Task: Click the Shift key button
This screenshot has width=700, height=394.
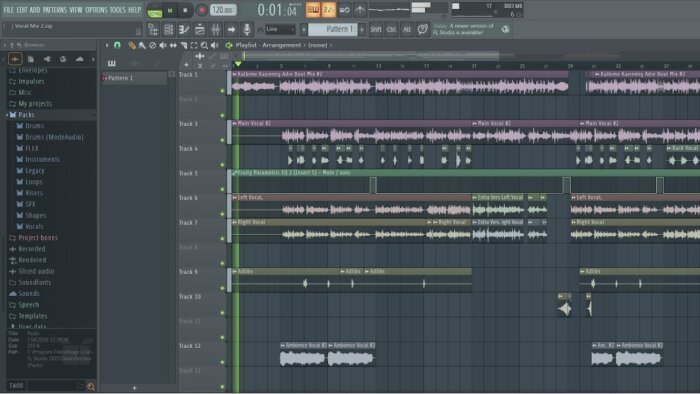Action: click(376, 29)
